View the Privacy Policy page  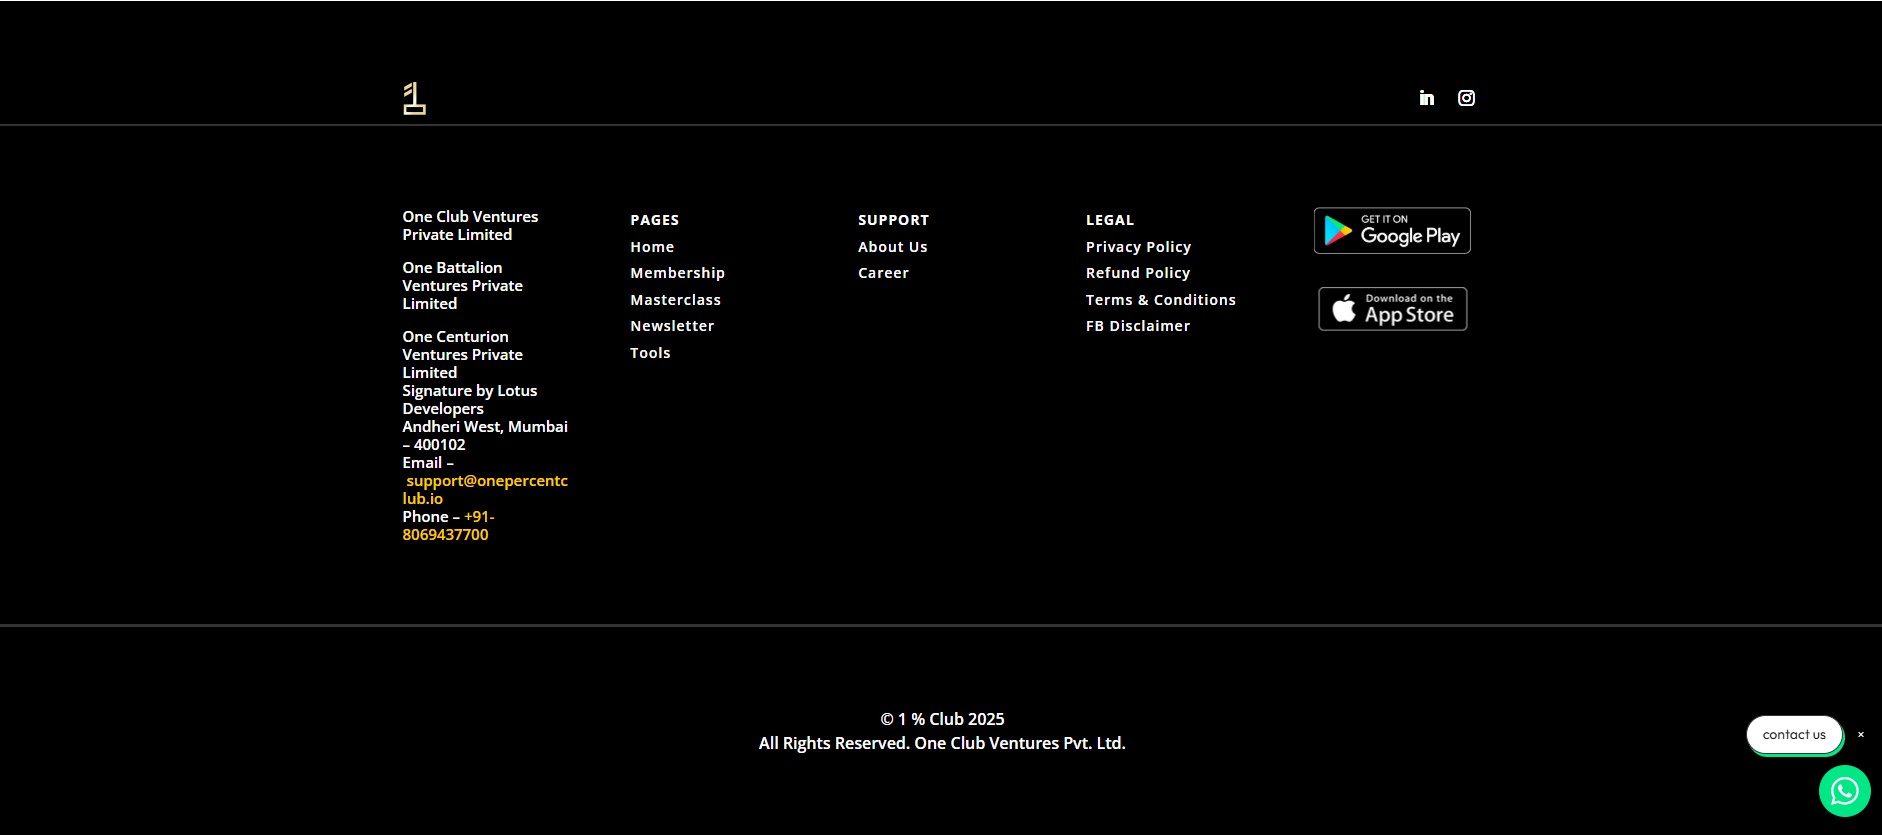pyautogui.click(x=1138, y=247)
